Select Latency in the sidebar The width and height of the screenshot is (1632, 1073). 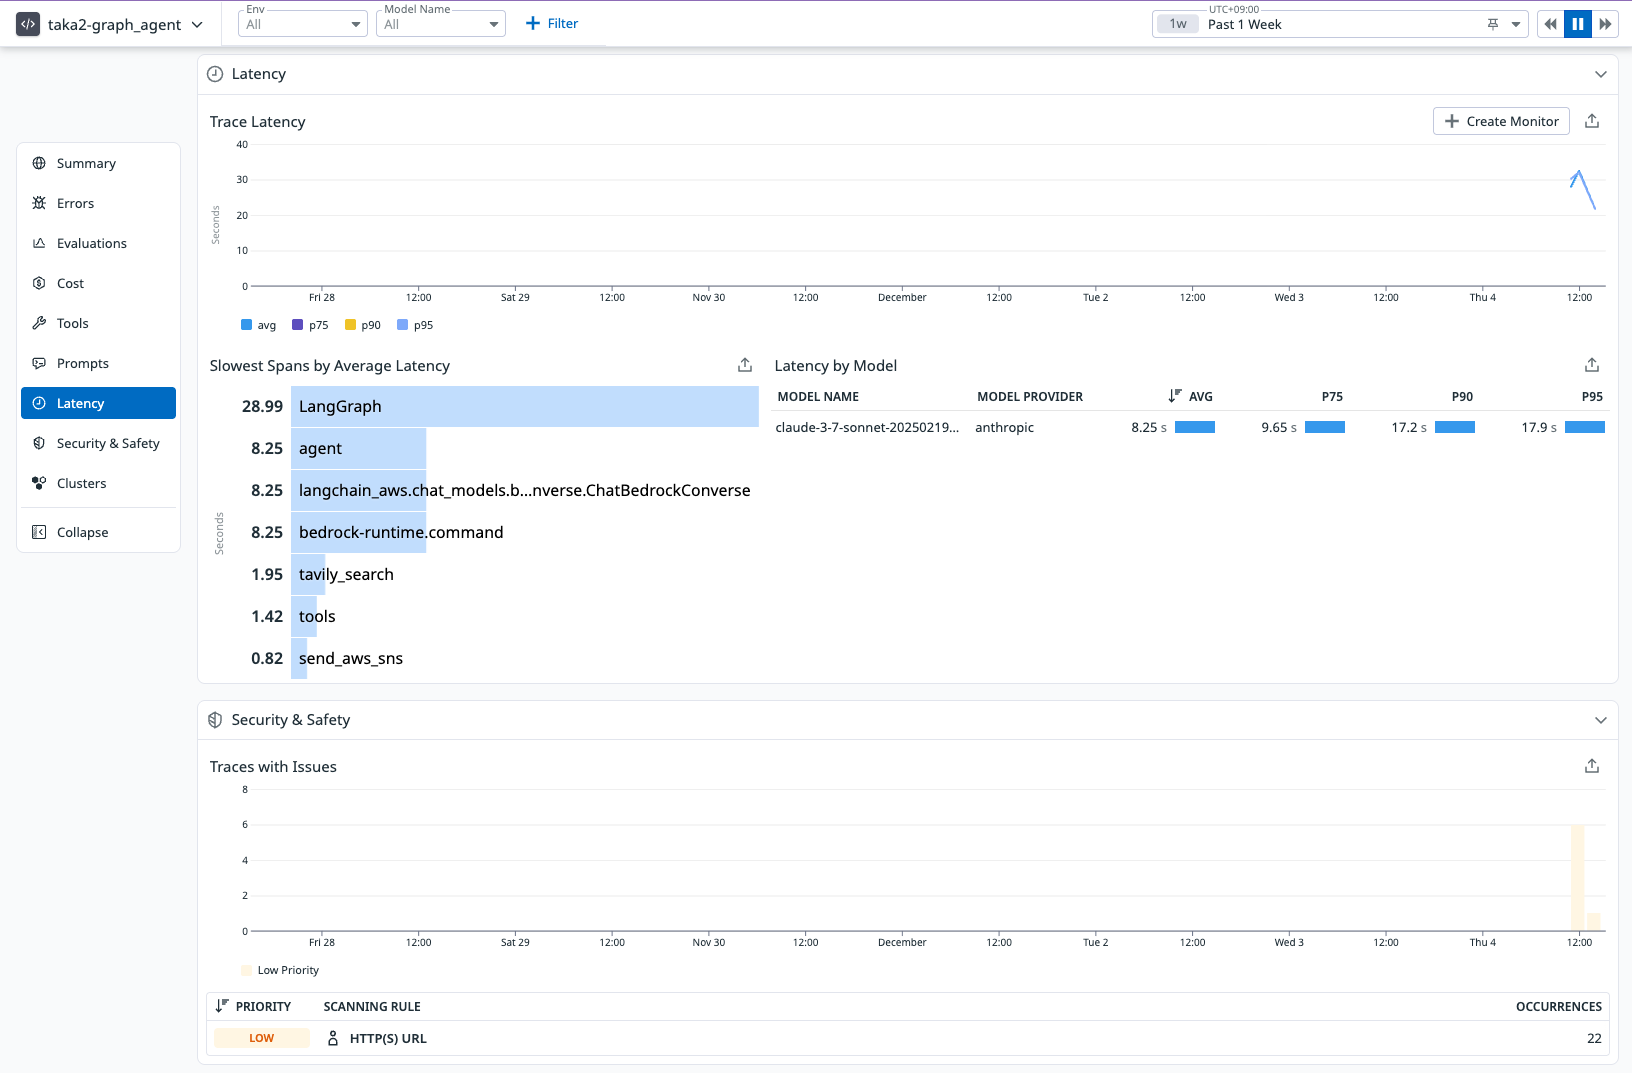click(98, 403)
